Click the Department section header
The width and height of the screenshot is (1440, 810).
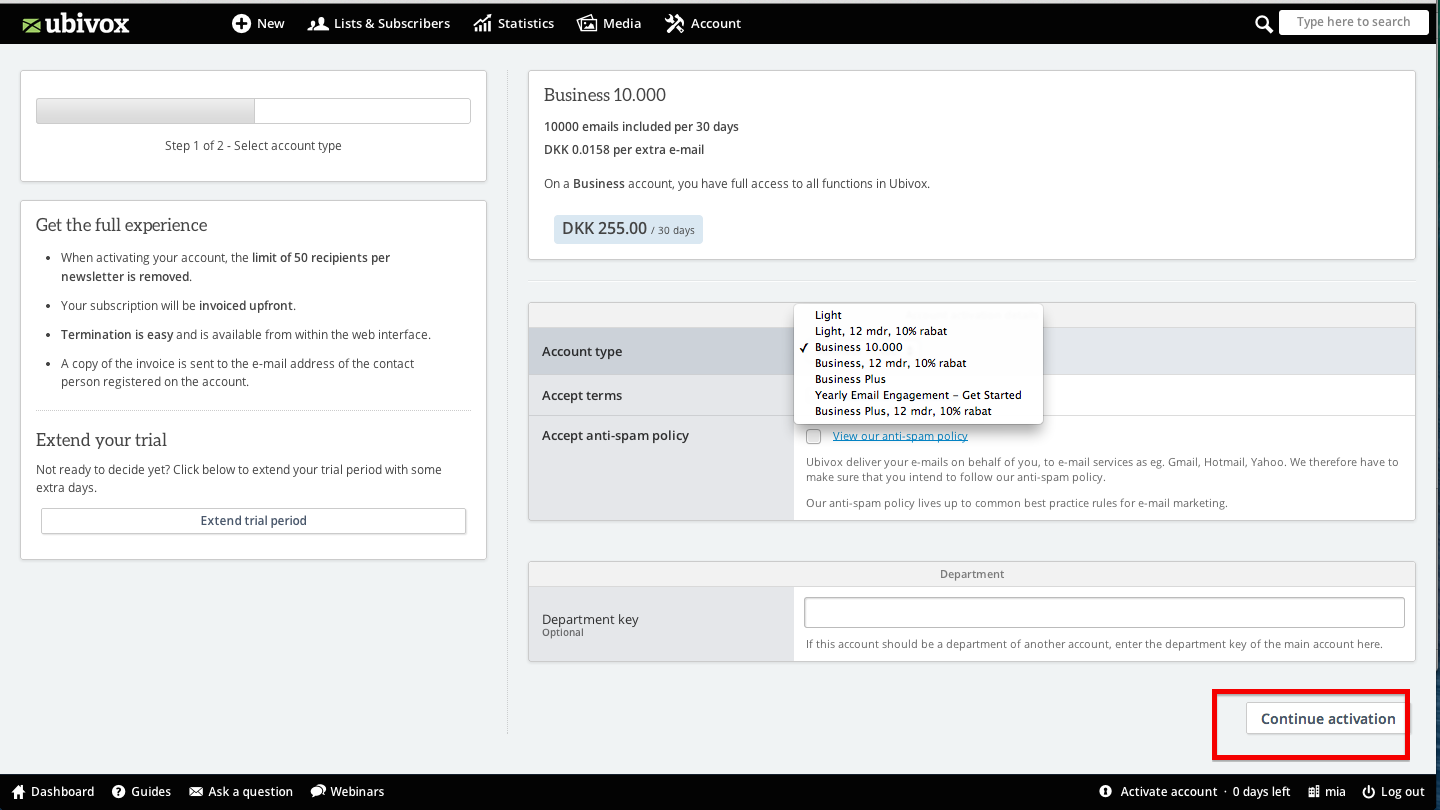972,574
